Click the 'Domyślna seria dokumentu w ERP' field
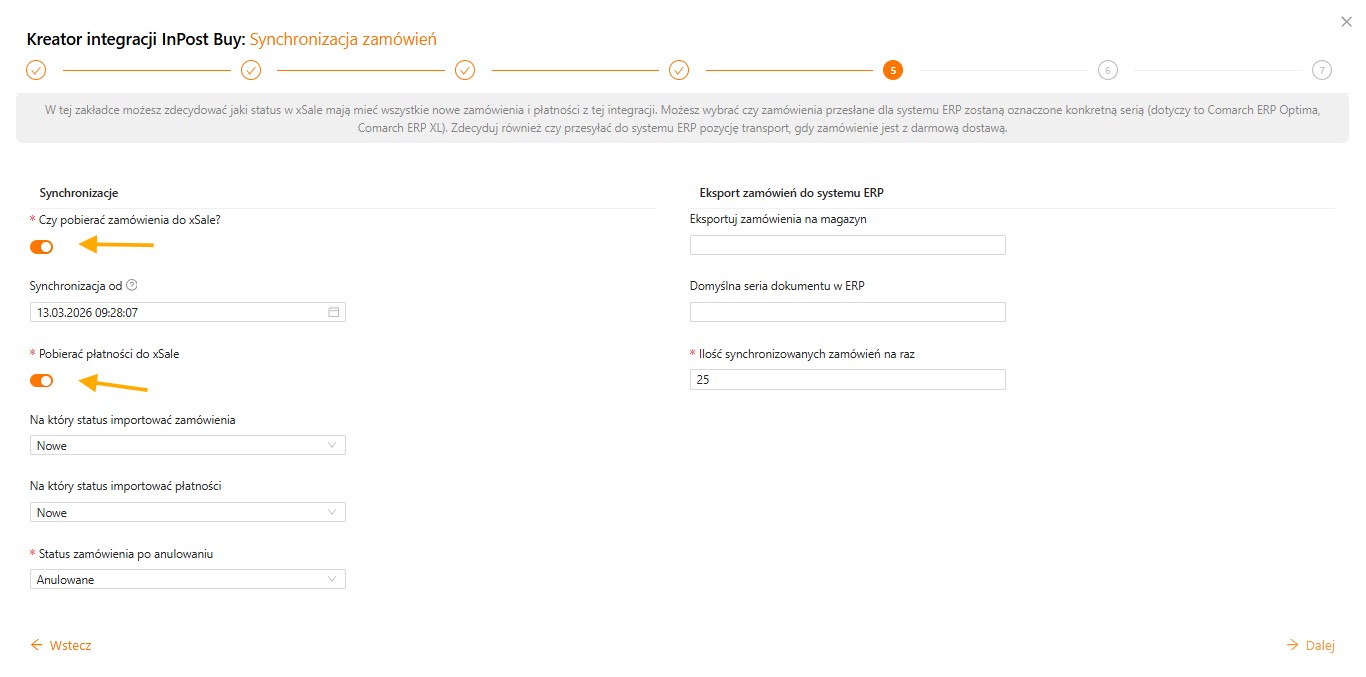Viewport: 1366px width, 677px height. coord(847,312)
